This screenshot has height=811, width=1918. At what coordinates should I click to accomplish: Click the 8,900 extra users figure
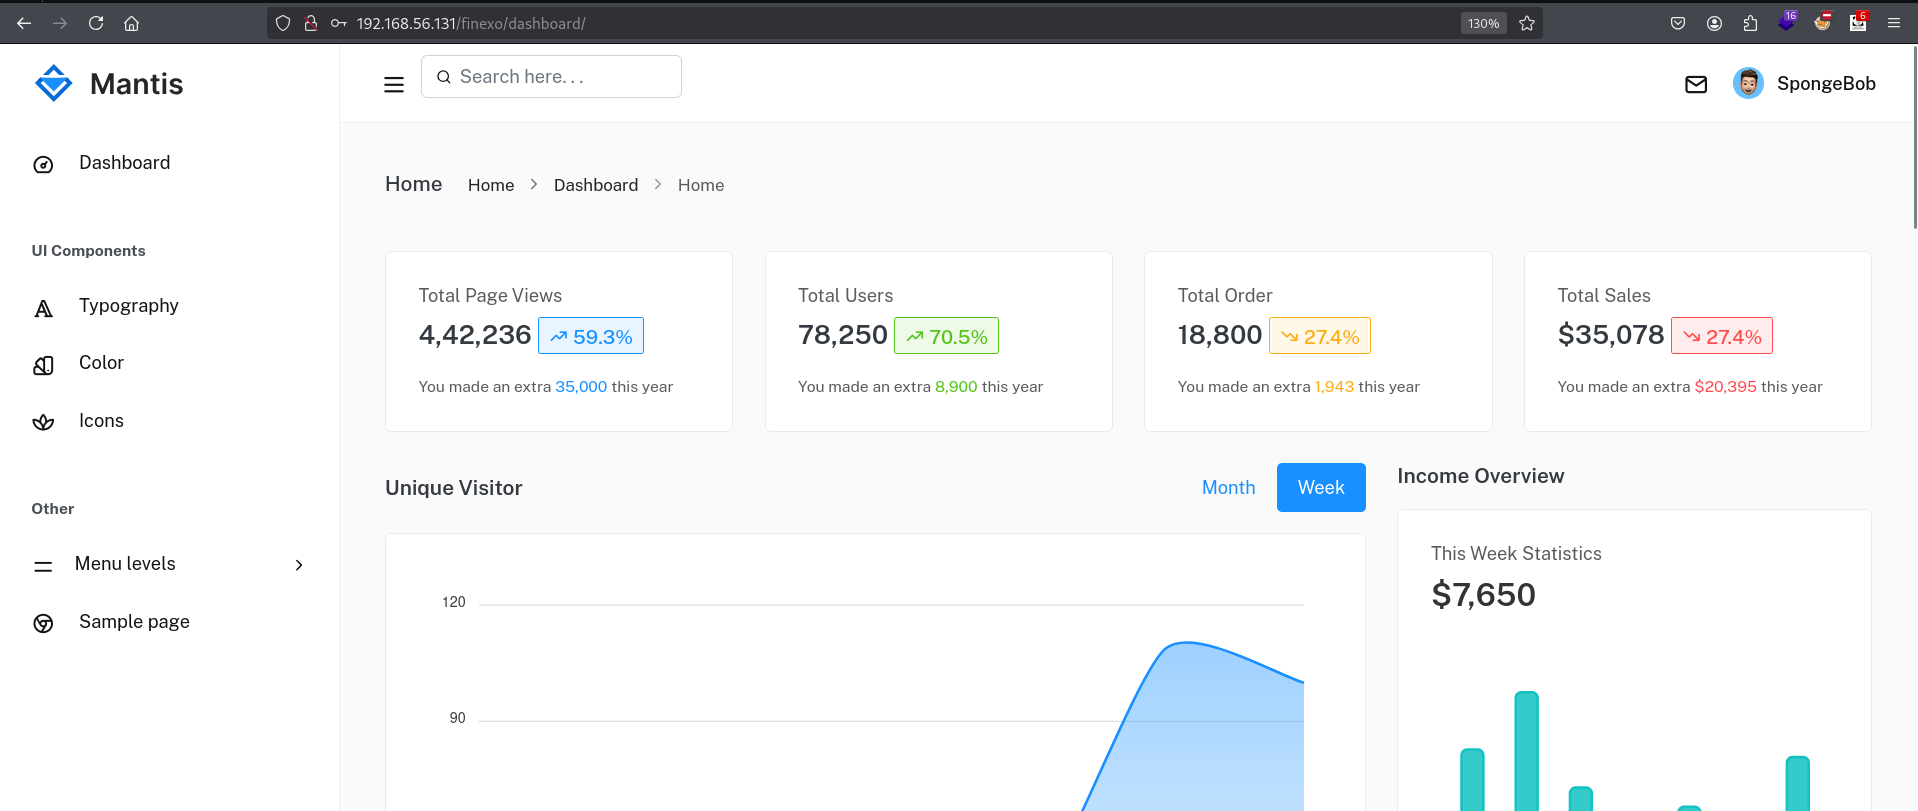coord(956,387)
